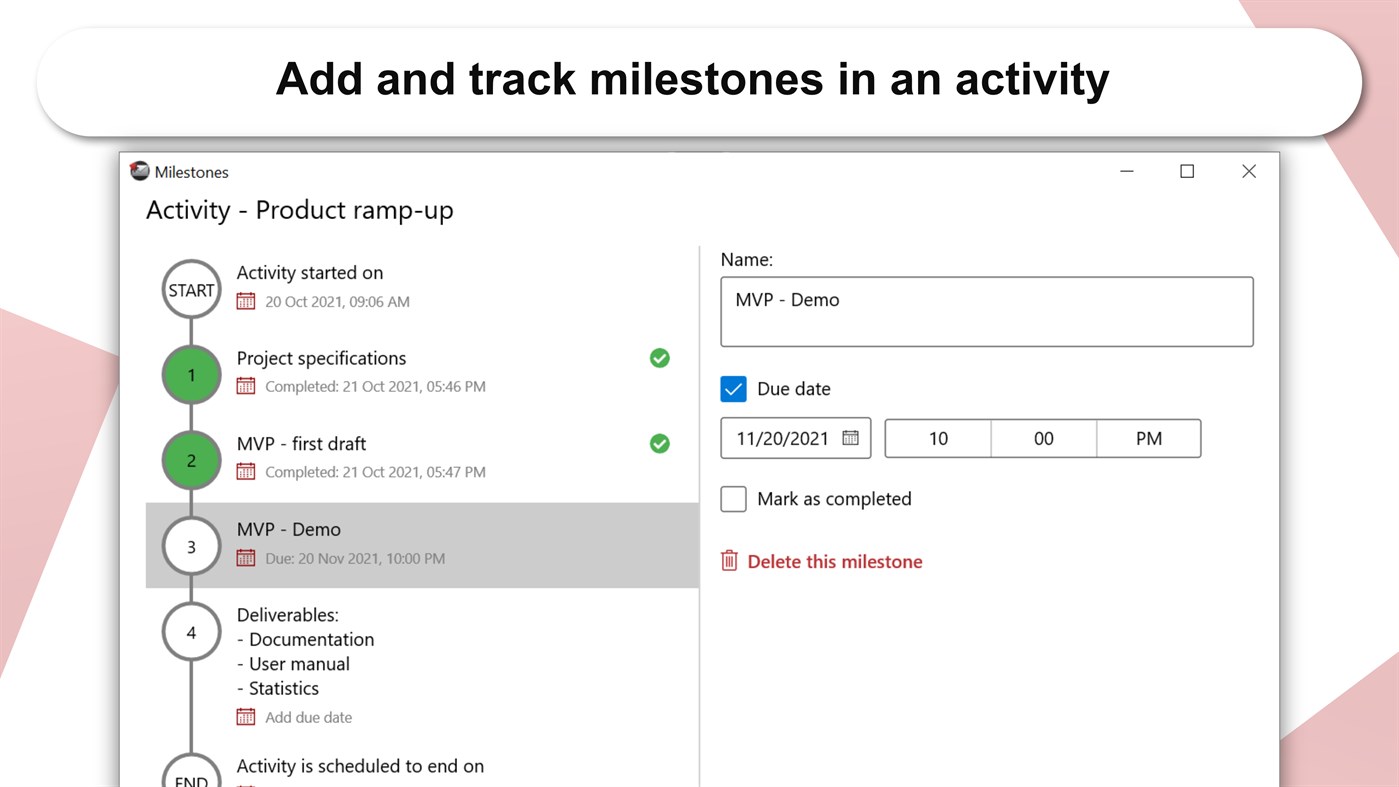The height and width of the screenshot is (787, 1399).
Task: Enable the Mark as completed checkbox
Action: 734,499
